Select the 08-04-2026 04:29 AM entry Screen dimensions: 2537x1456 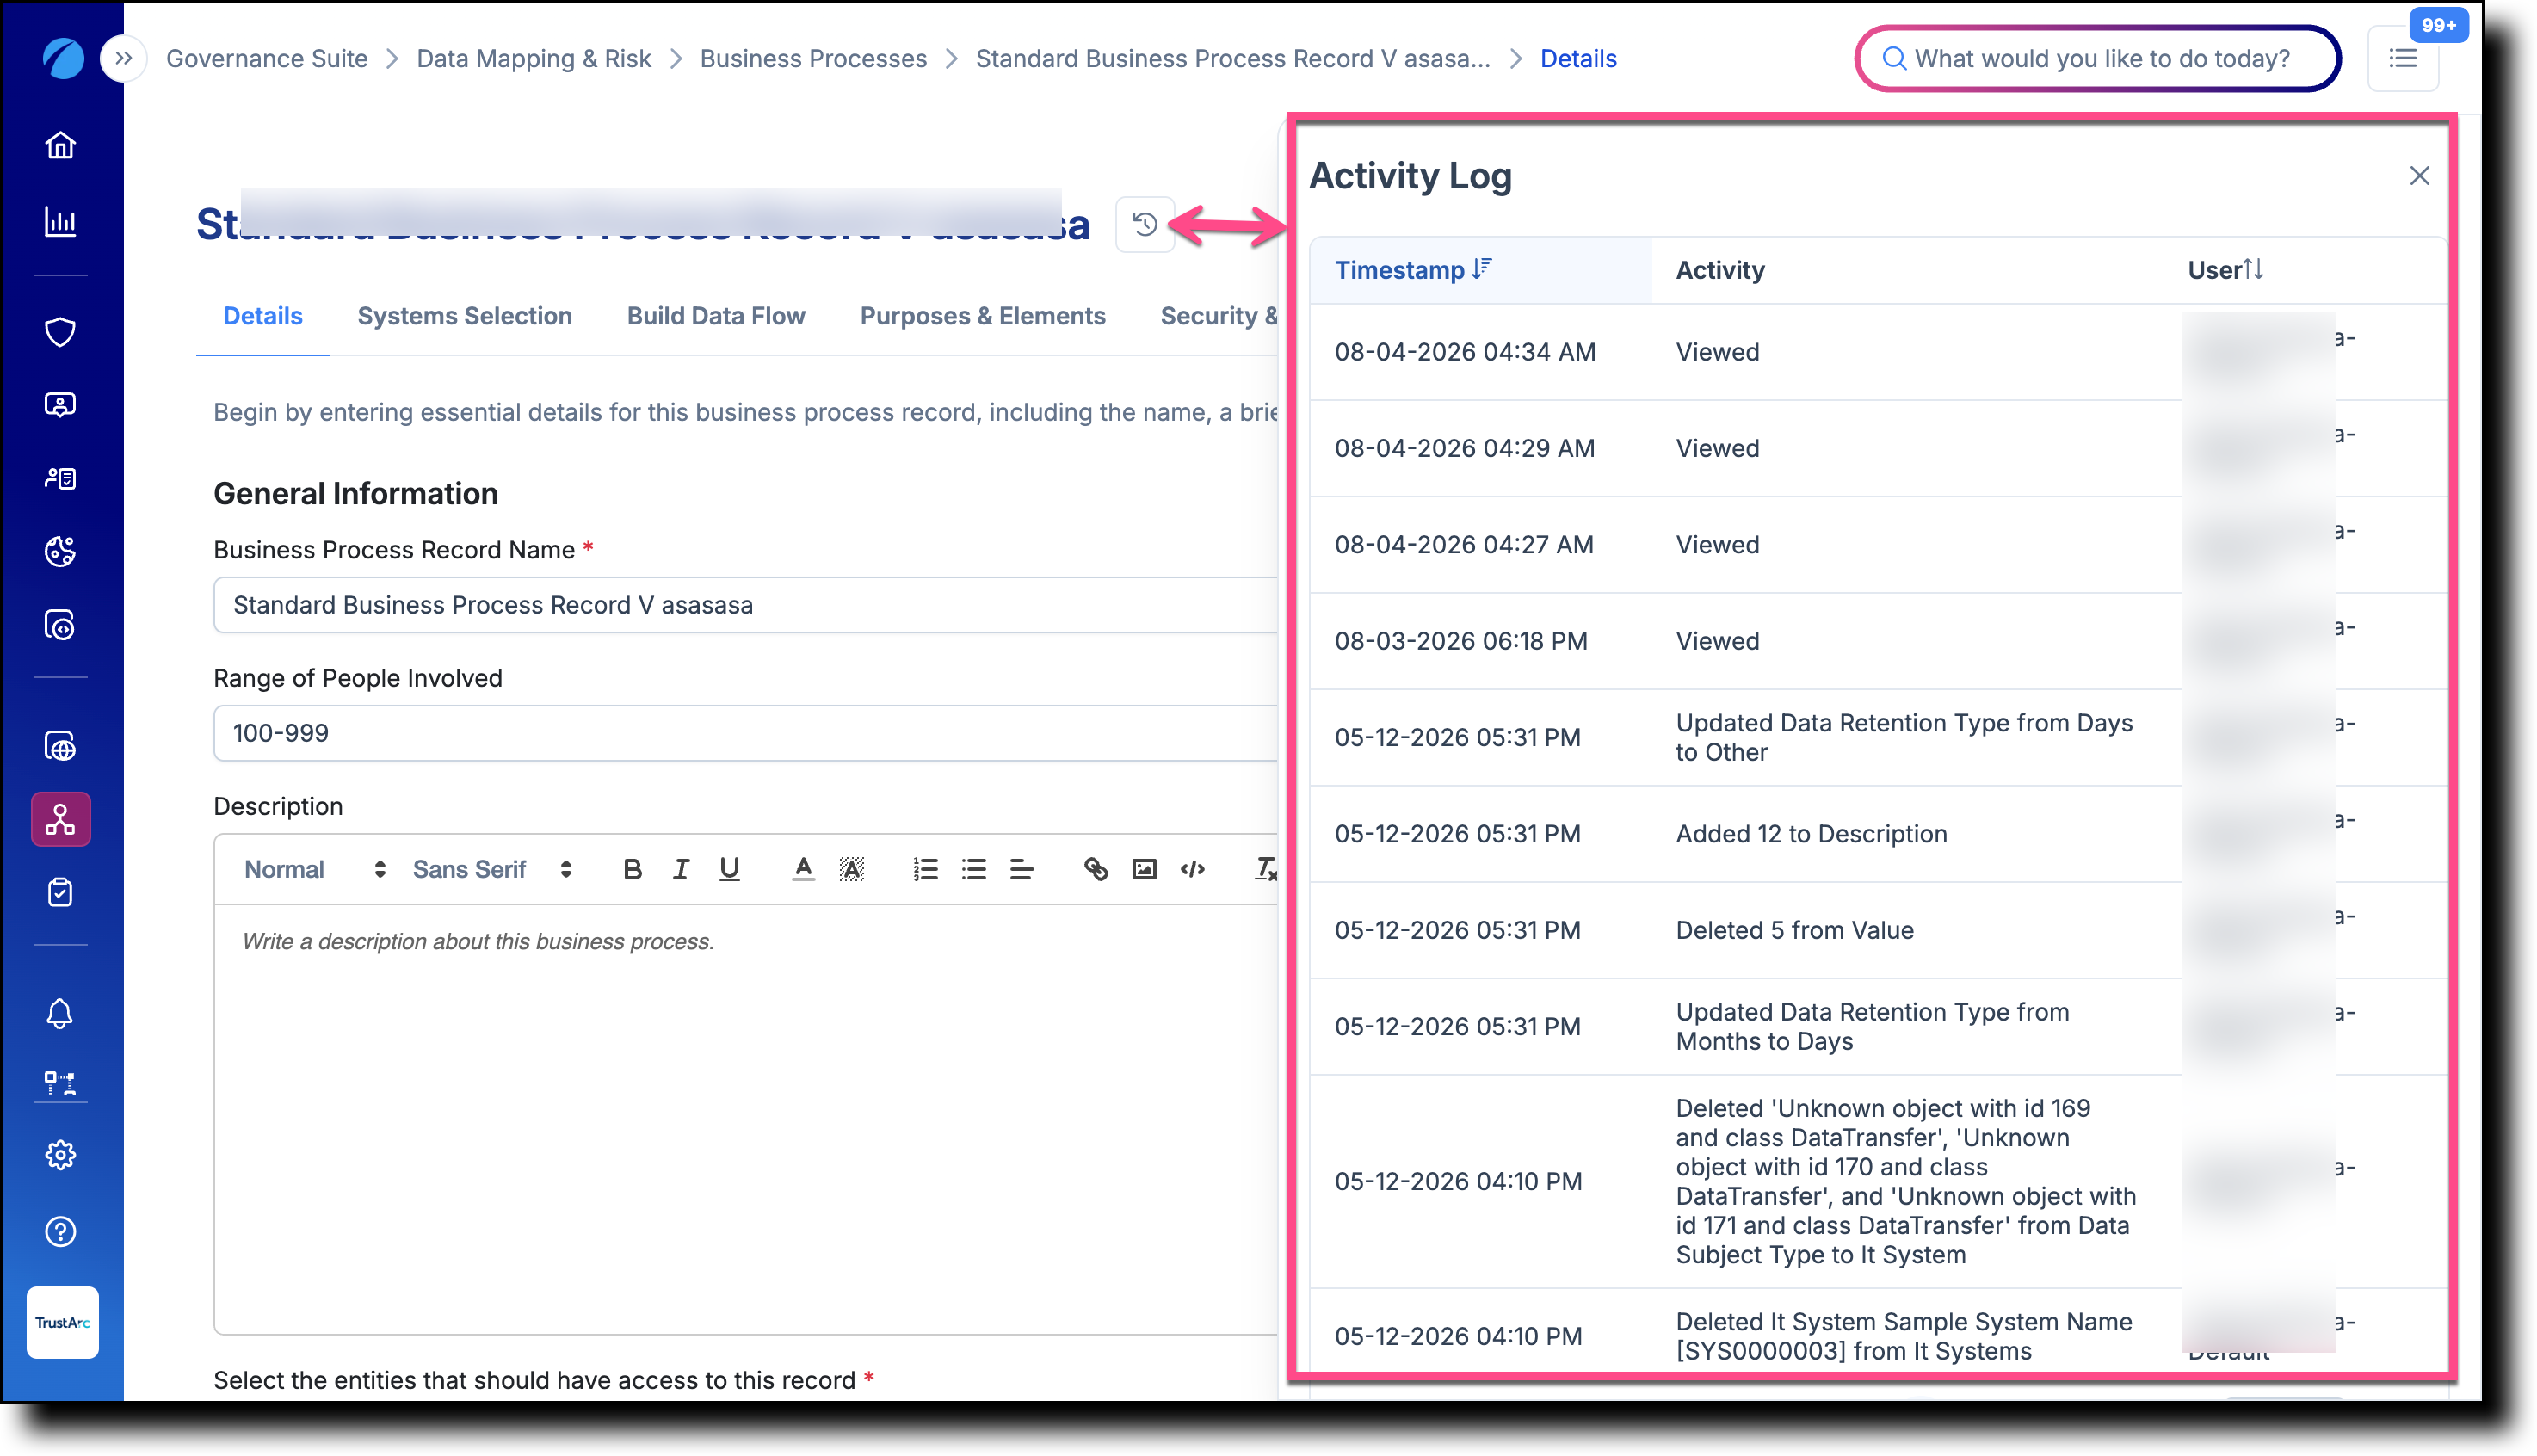click(1878, 448)
